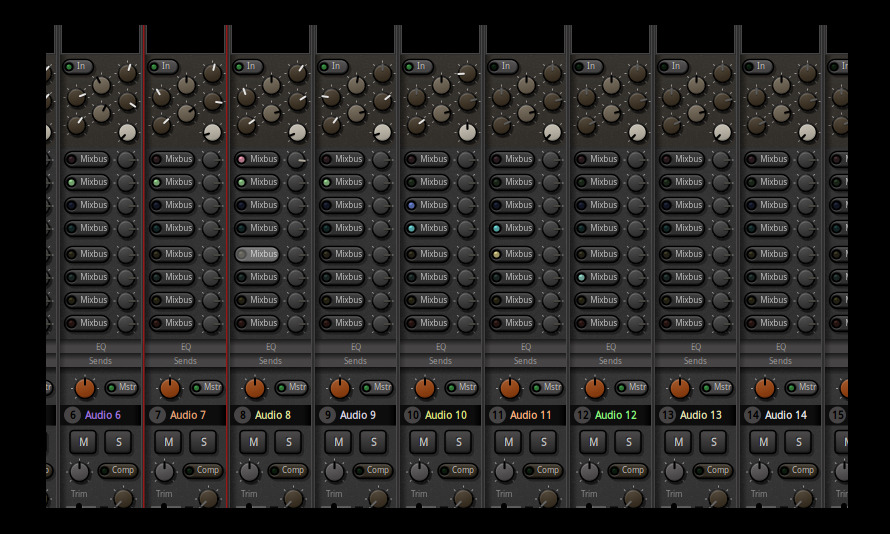This screenshot has width=890, height=534.
Task: Select the Audio 11 channel name
Action: pyautogui.click(x=530, y=415)
